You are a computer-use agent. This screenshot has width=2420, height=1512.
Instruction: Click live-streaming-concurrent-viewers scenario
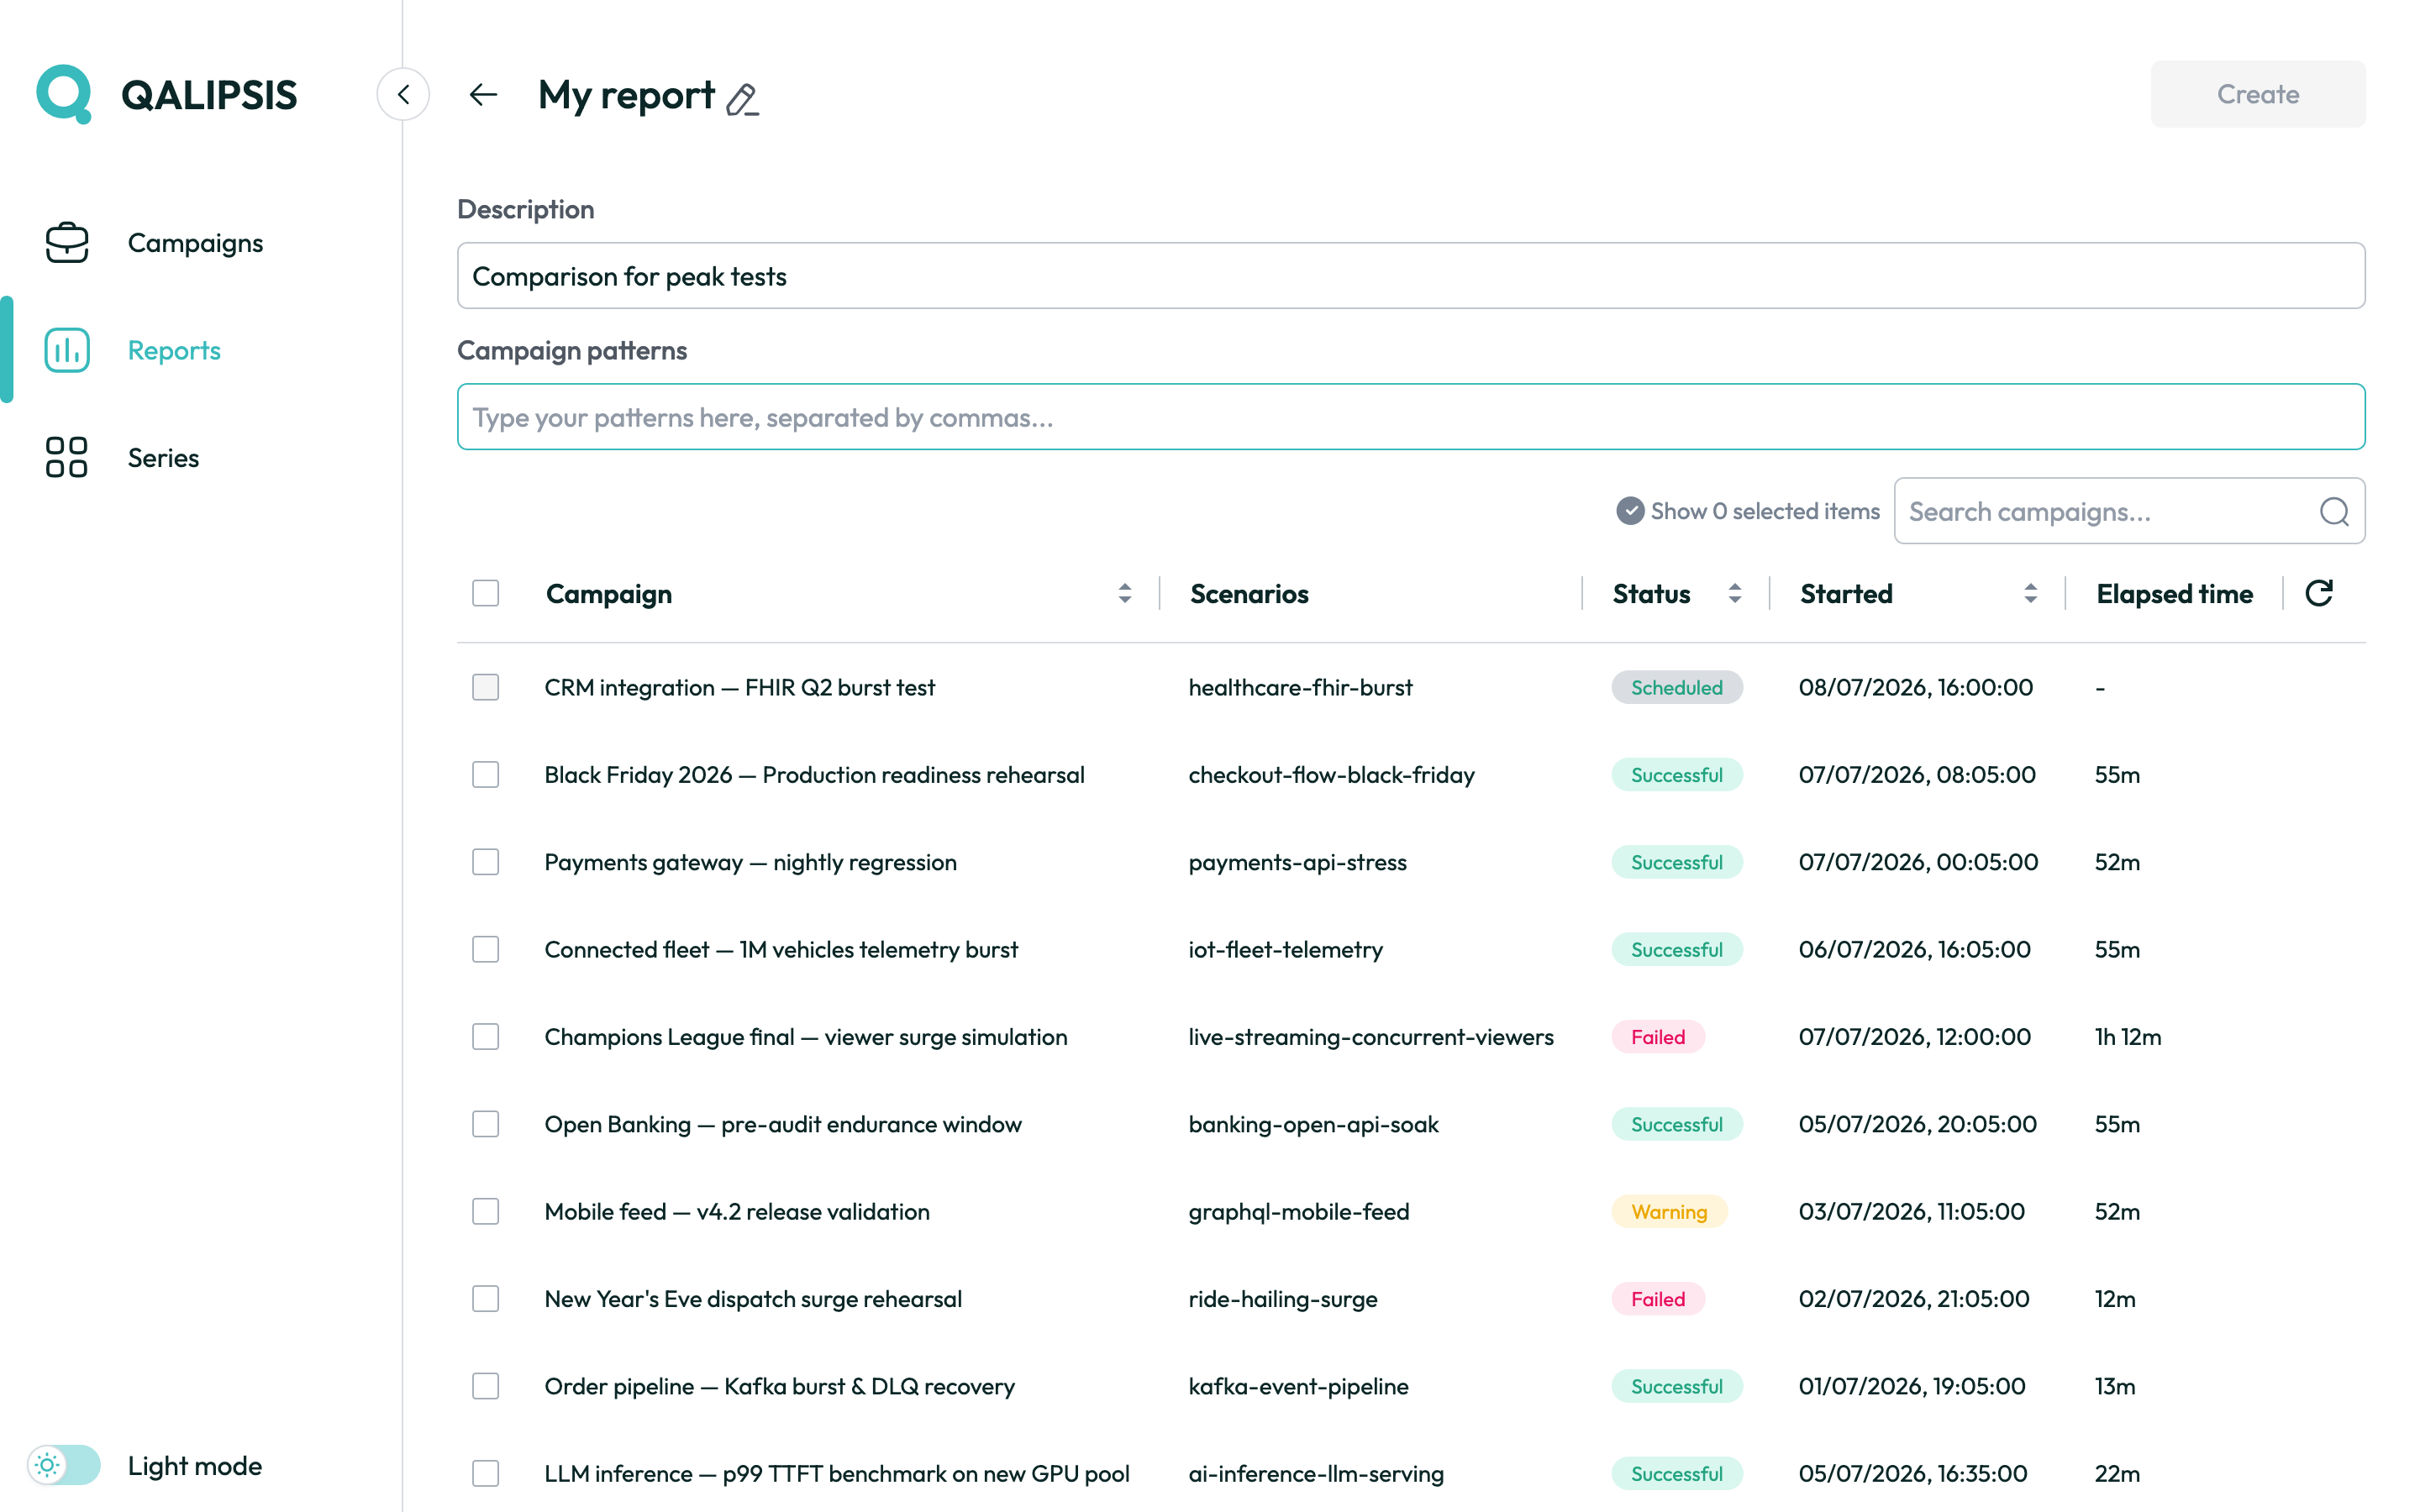pos(1371,1036)
